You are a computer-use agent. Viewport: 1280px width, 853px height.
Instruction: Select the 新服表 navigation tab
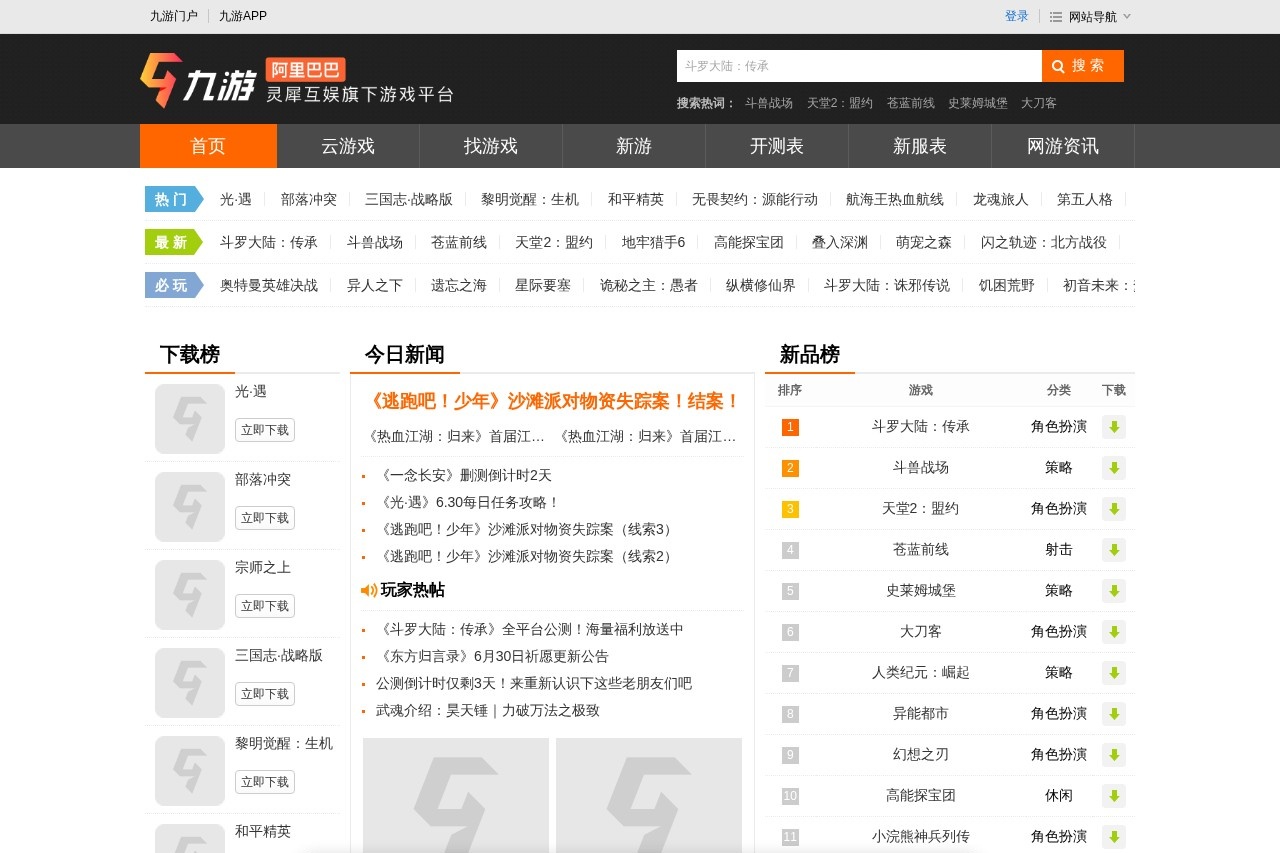click(920, 146)
